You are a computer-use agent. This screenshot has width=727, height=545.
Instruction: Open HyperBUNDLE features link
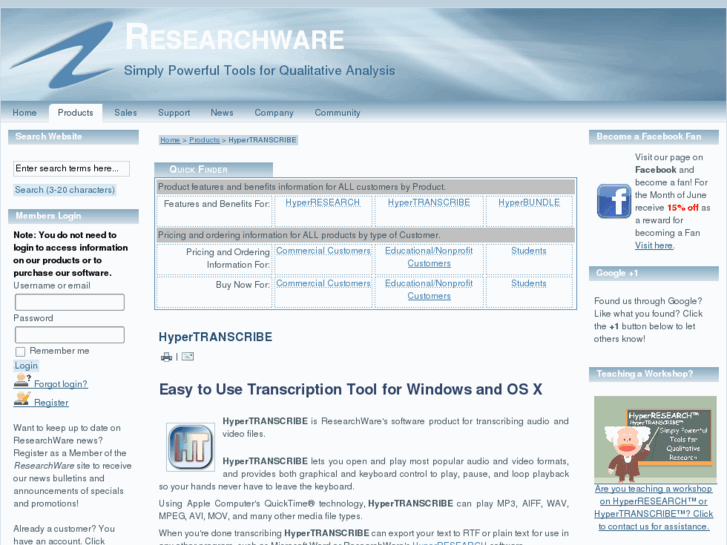(529, 203)
